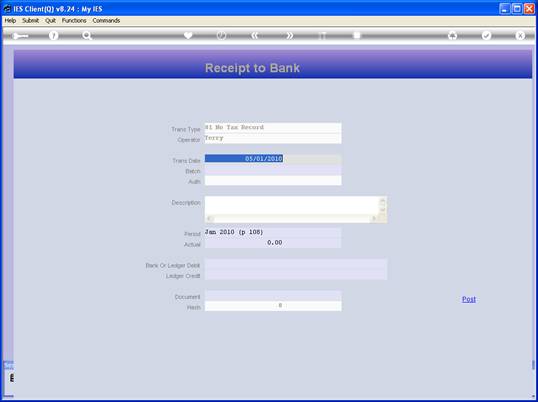The width and height of the screenshot is (538, 402).
Task: Click the Post link
Action: pos(469,299)
